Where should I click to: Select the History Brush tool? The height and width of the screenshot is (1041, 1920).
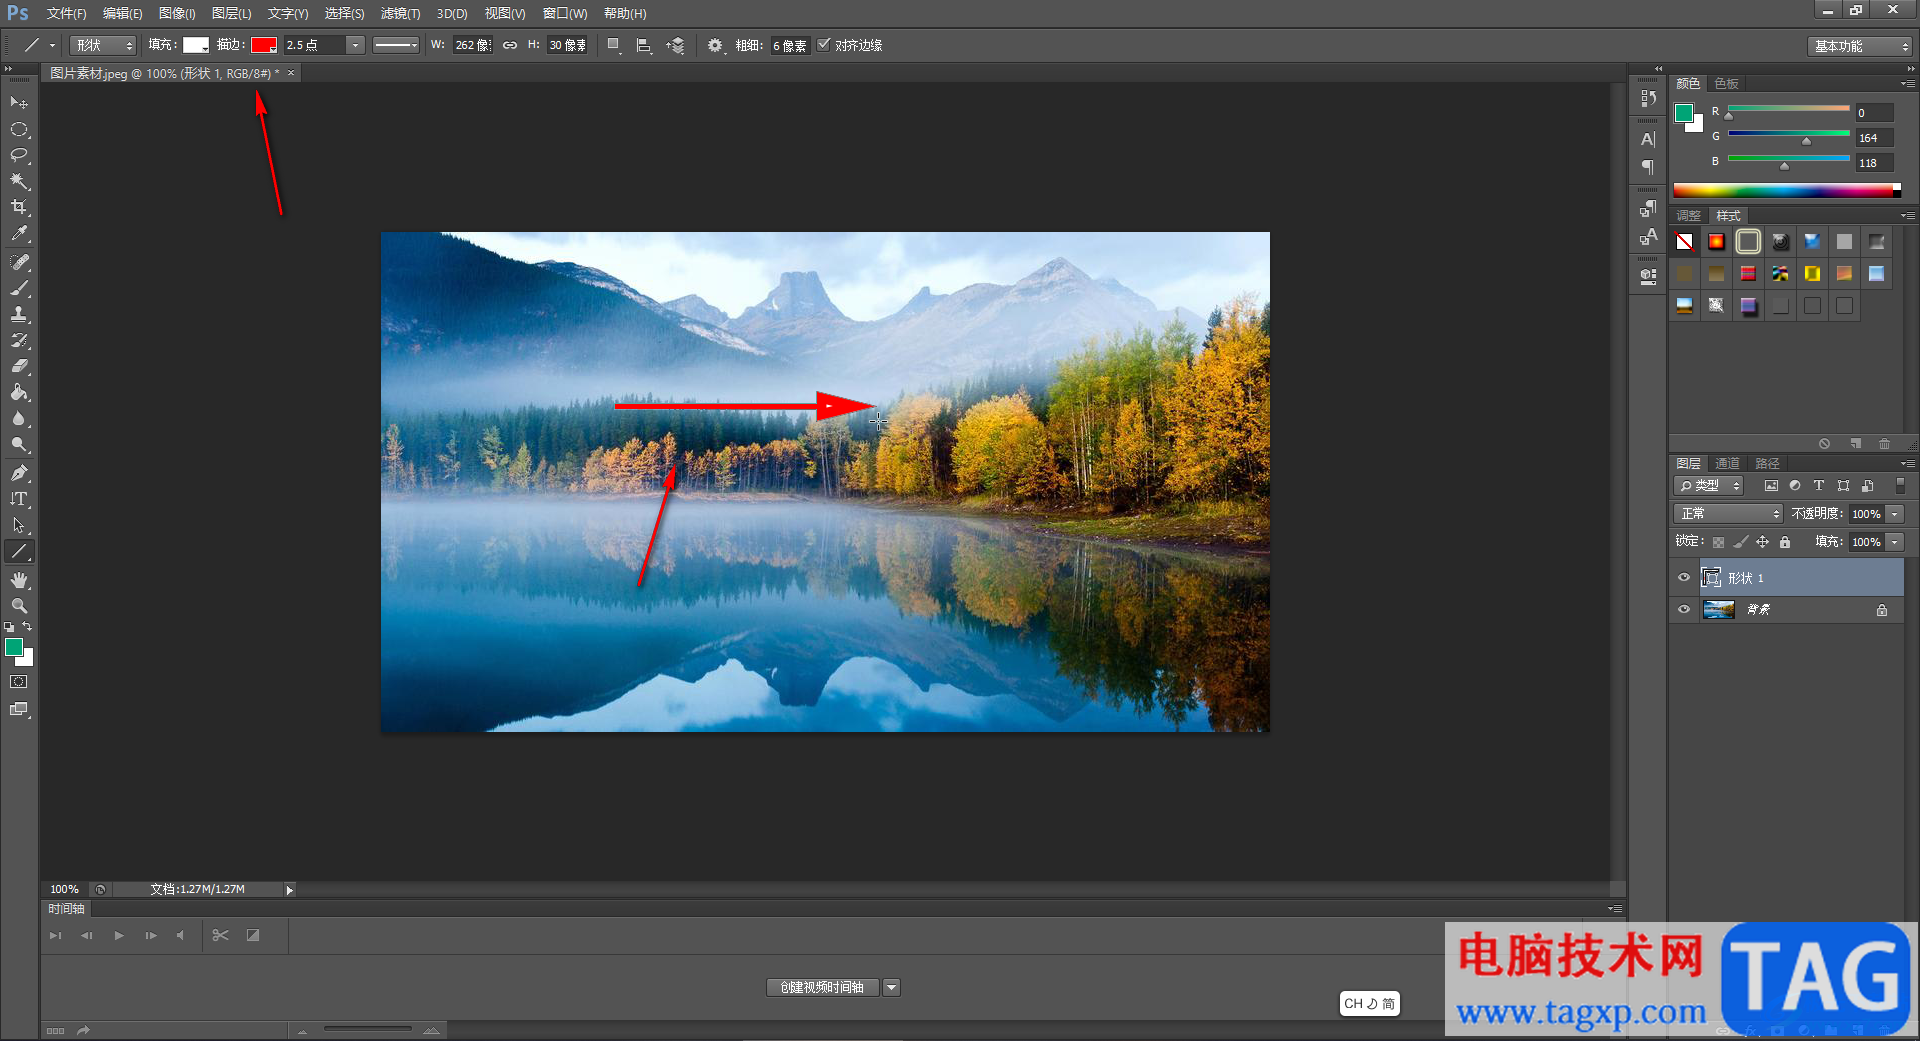coord(19,340)
